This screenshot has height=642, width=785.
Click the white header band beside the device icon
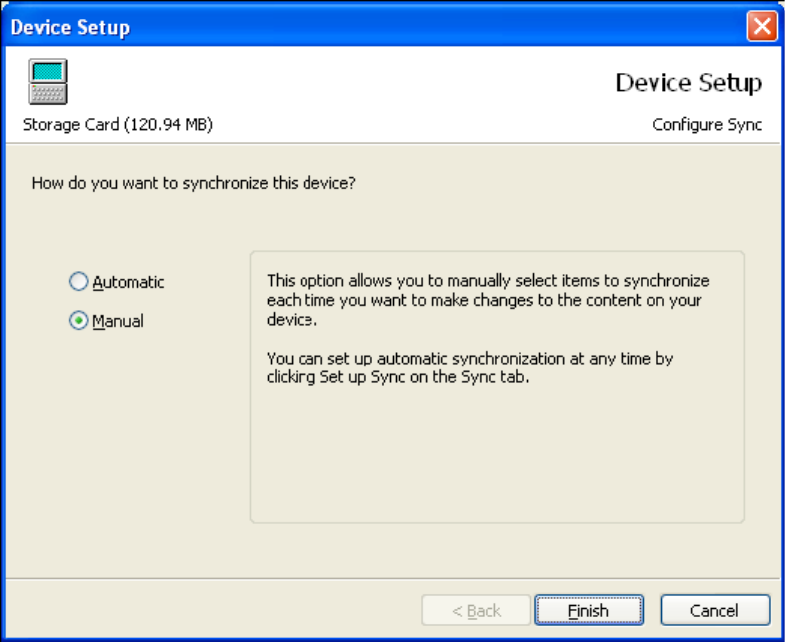(330, 85)
